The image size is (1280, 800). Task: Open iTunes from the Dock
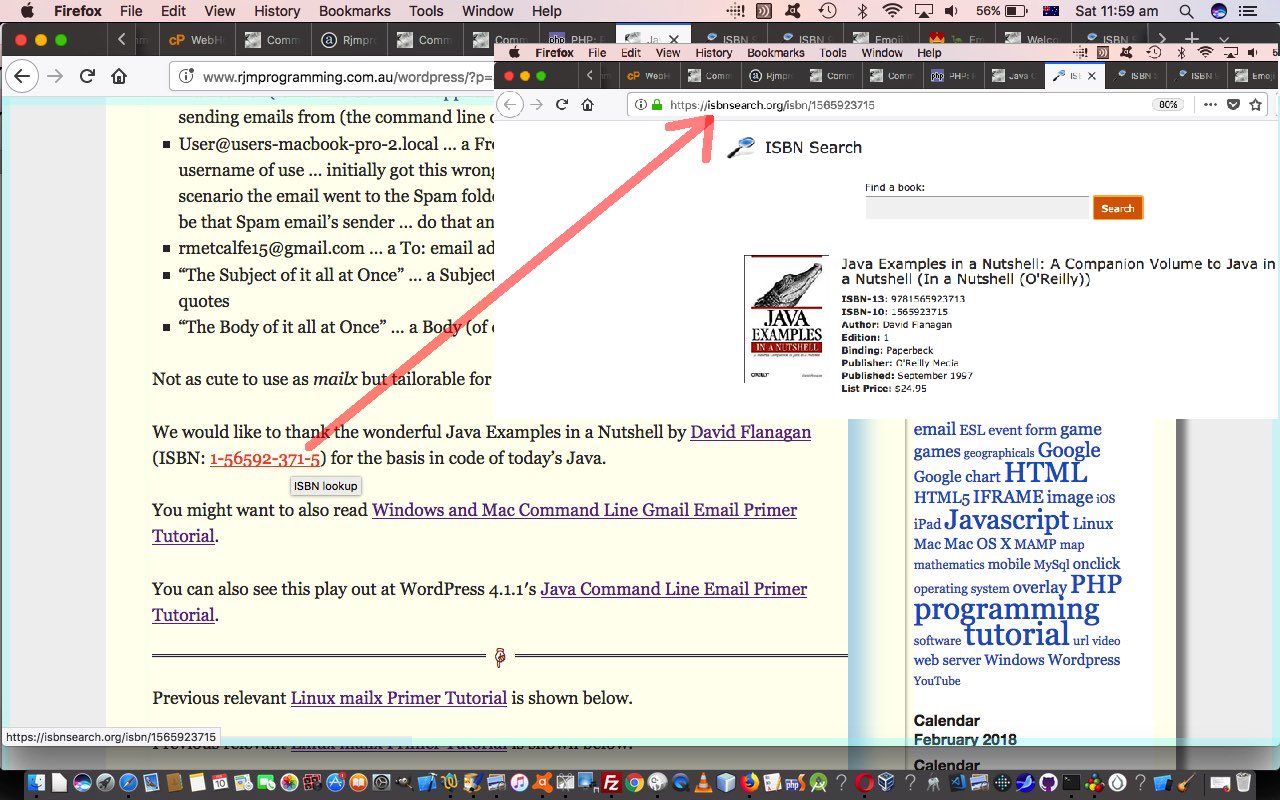[519, 783]
